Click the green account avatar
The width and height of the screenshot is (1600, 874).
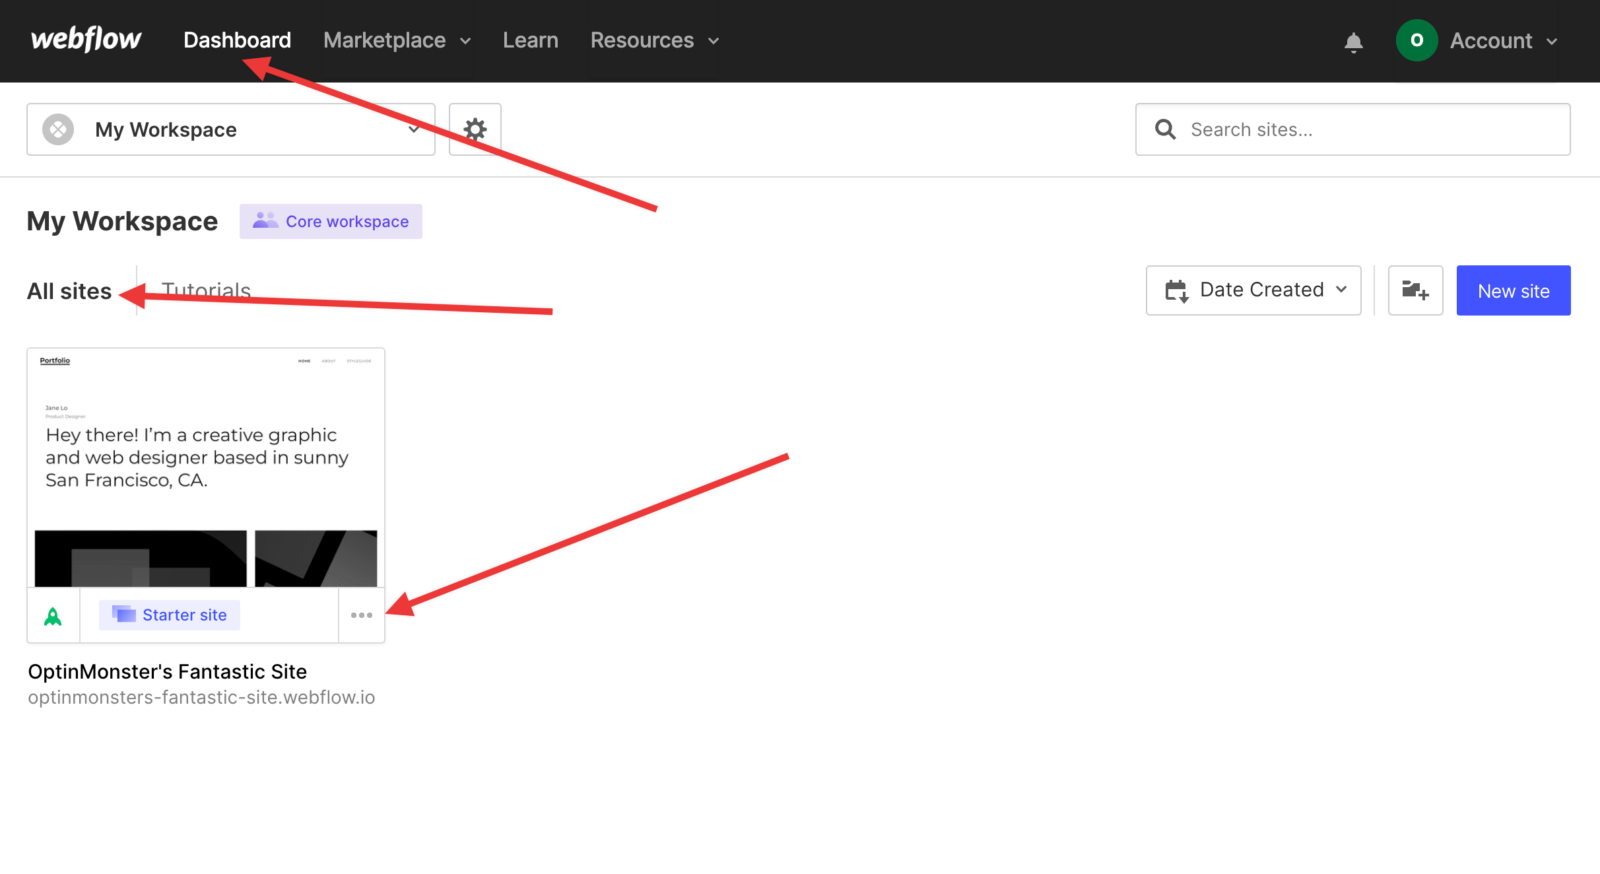(x=1416, y=40)
